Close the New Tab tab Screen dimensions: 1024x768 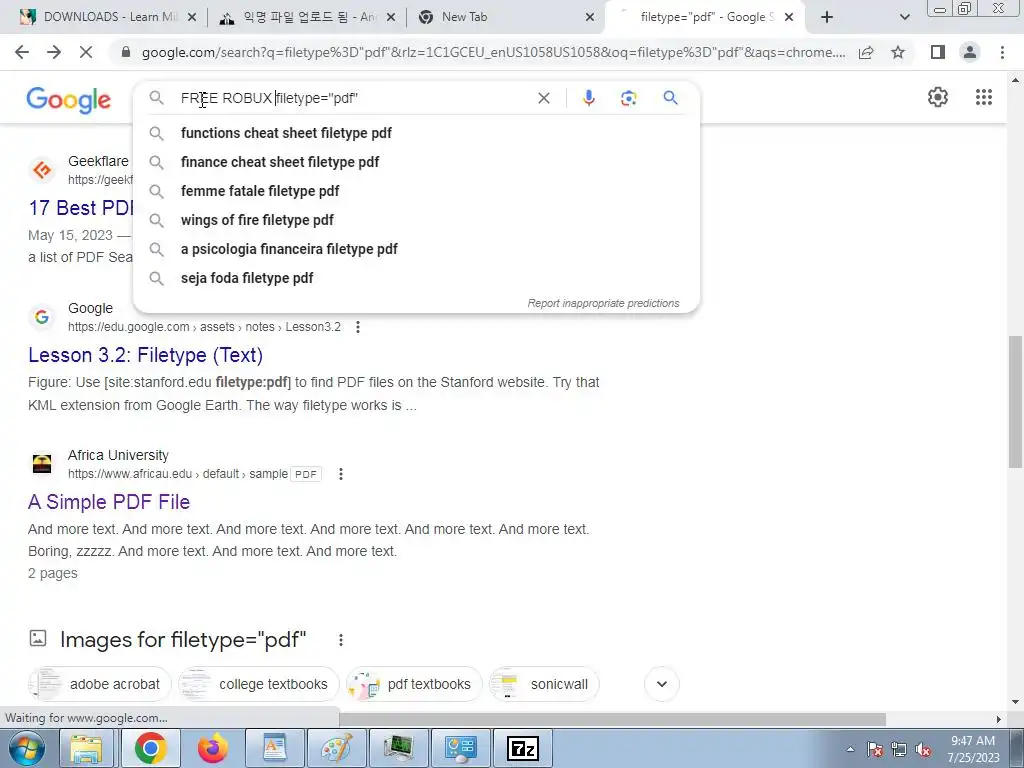(x=590, y=17)
